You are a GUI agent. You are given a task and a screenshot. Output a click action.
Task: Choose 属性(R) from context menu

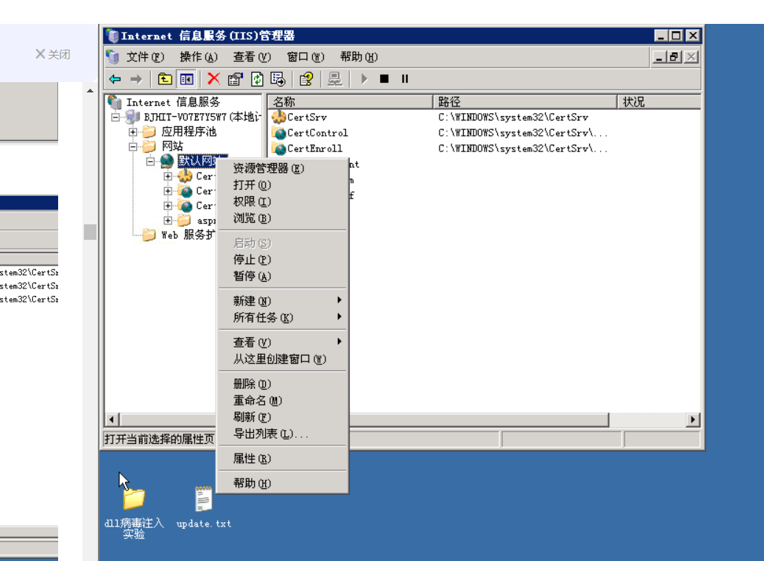pos(282,458)
